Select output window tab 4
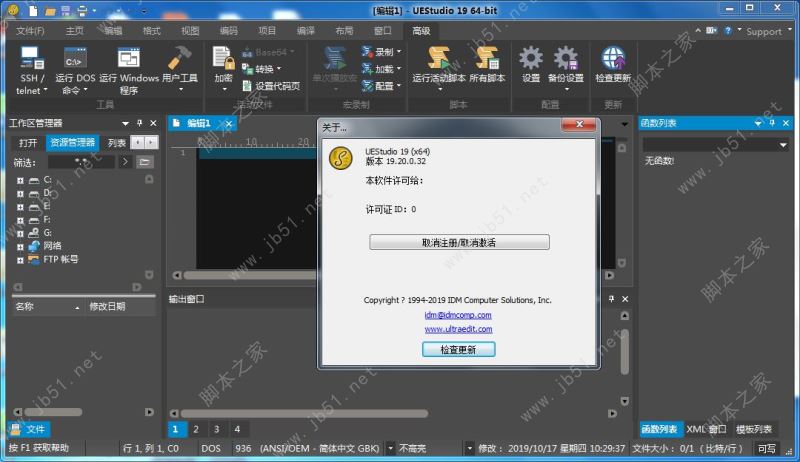The image size is (800, 462). (237, 429)
